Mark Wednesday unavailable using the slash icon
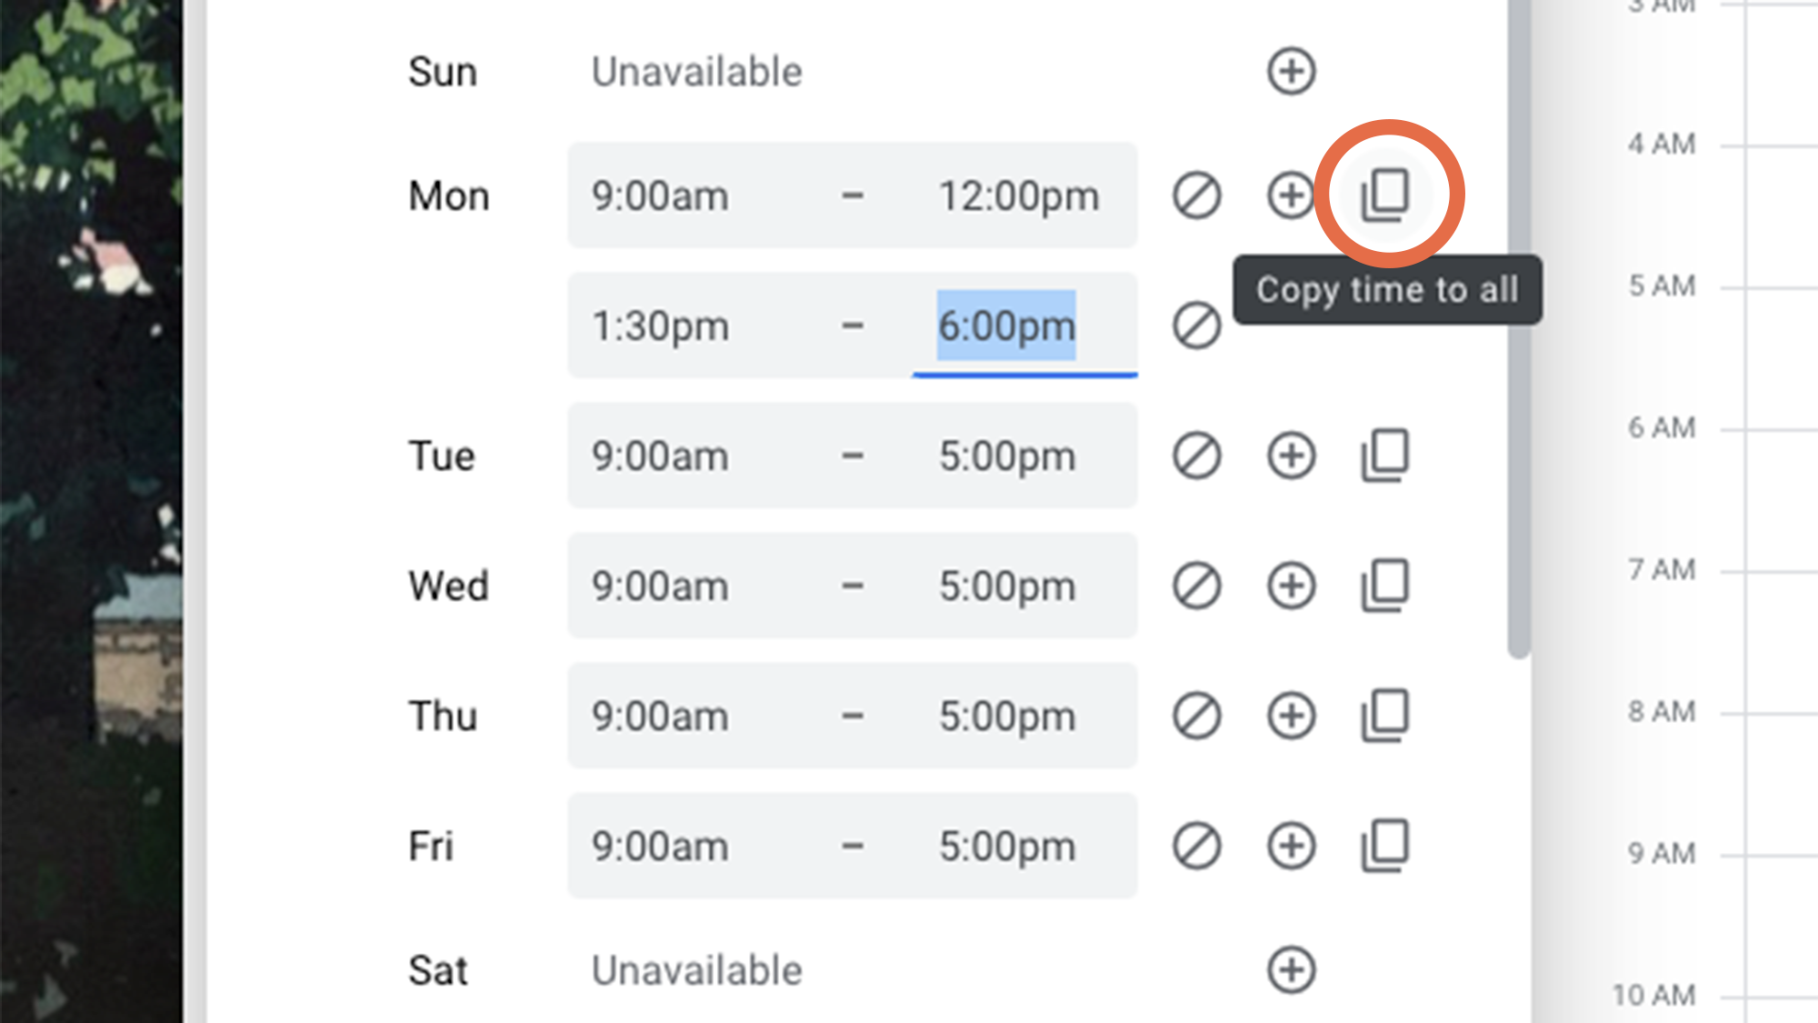The width and height of the screenshot is (1818, 1023). click(x=1196, y=586)
